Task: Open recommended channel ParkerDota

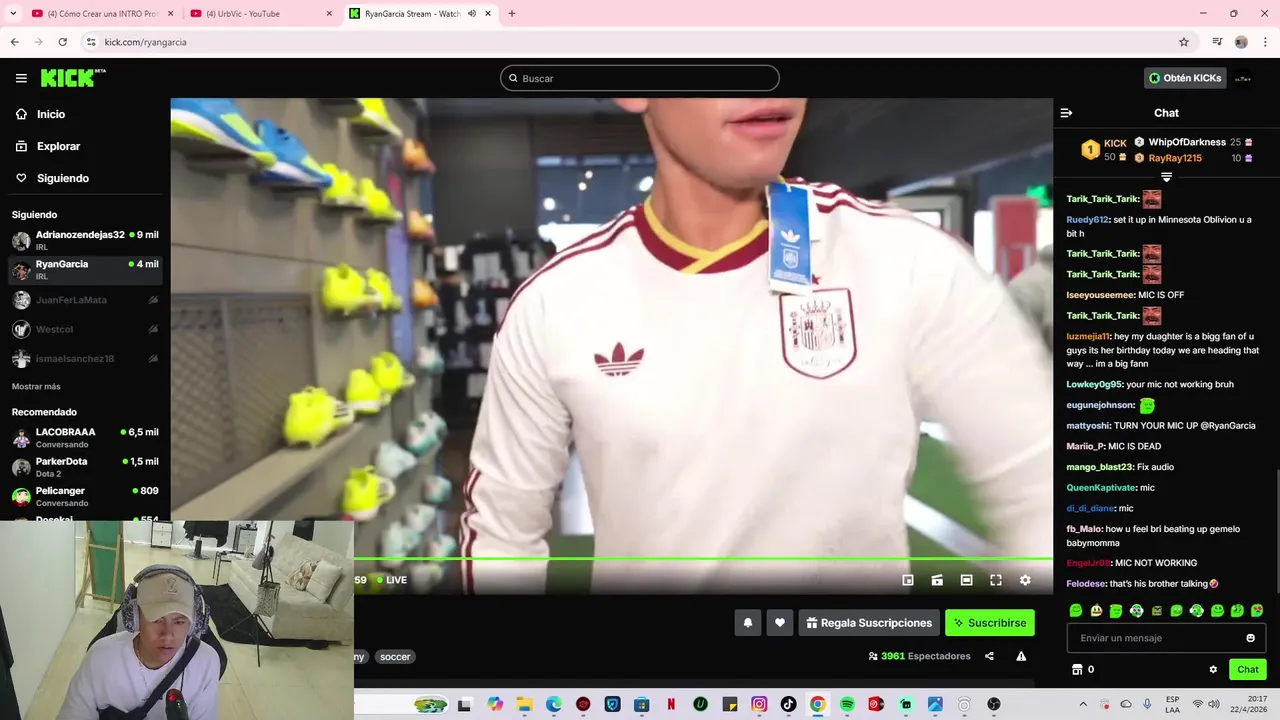Action: tap(85, 467)
